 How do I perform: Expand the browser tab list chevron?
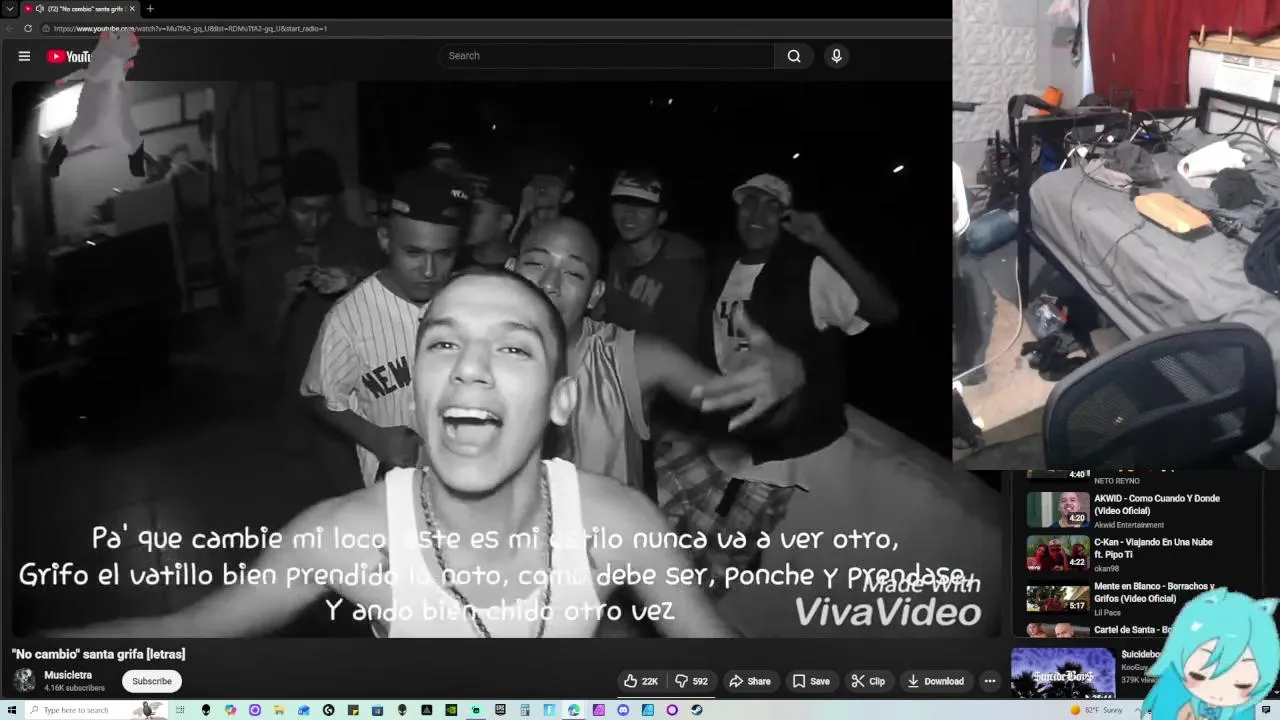click(x=9, y=9)
